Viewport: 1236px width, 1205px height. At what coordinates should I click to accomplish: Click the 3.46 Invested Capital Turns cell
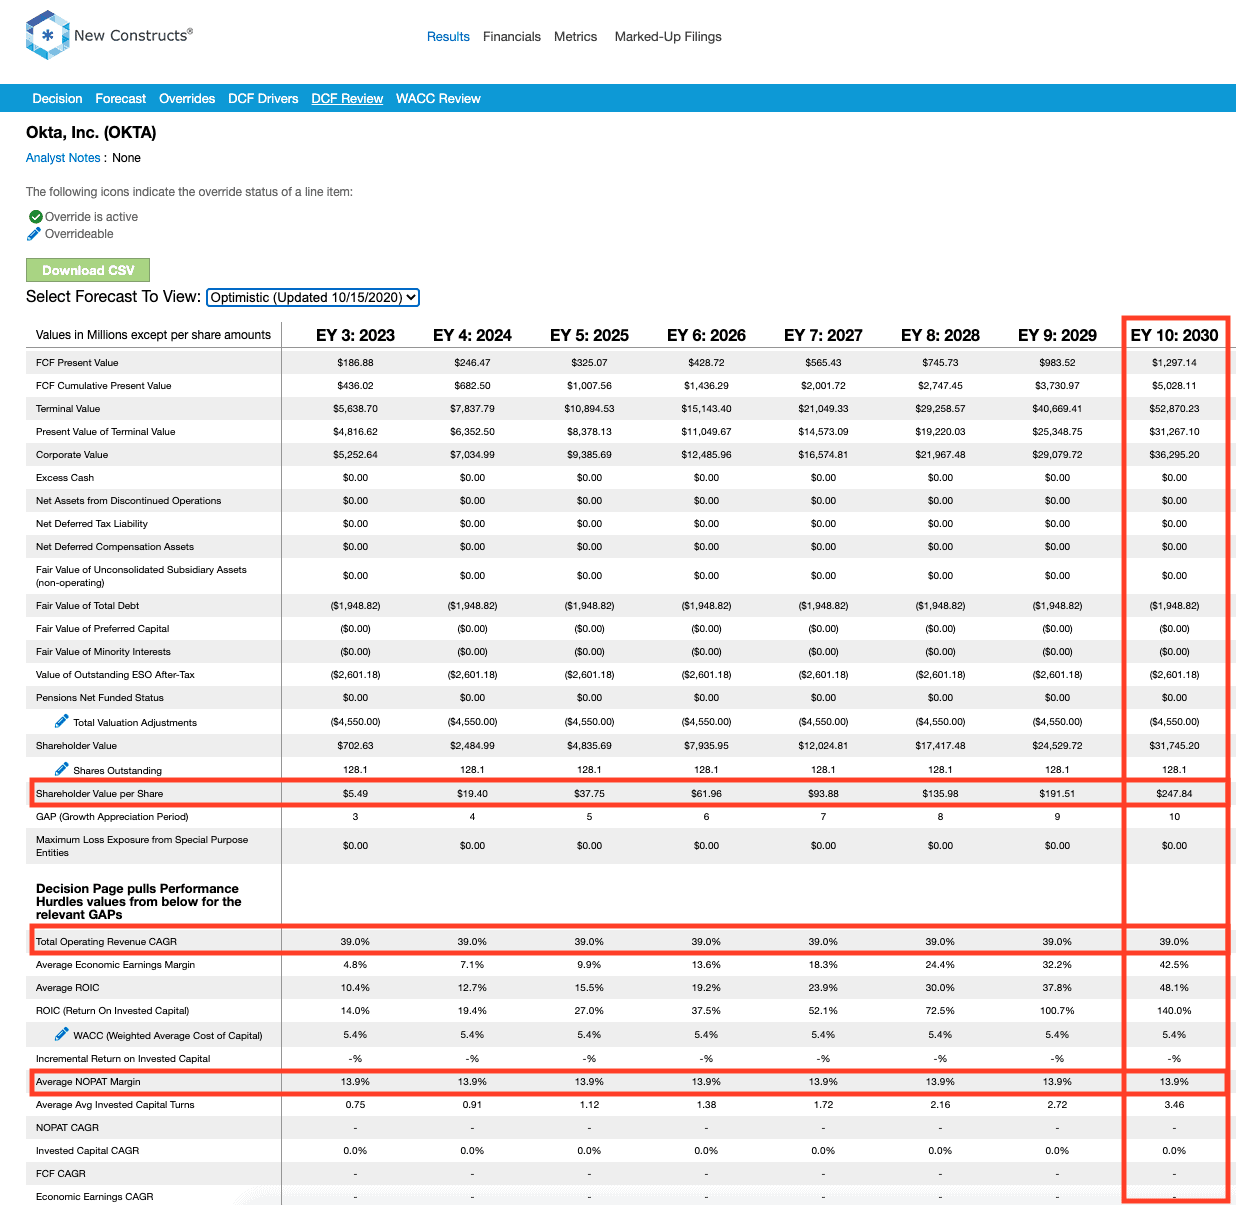[x=1174, y=1105]
